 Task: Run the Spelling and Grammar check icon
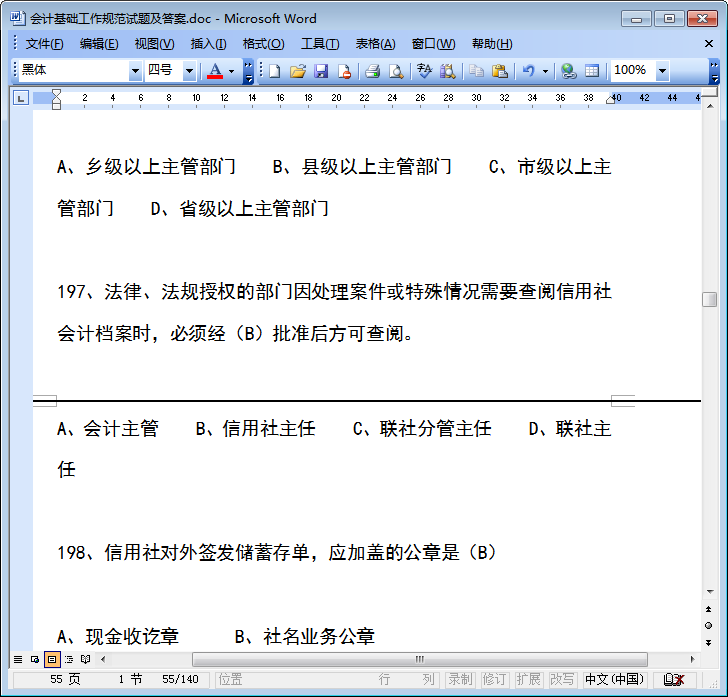click(x=424, y=71)
